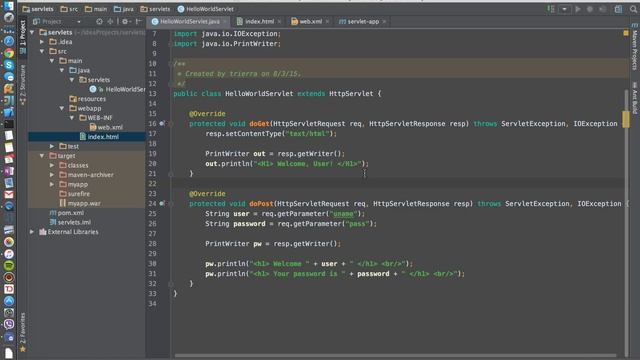Viewport: 640px width, 360px height.
Task: Click the servlets root breadcrumb
Action: tap(38, 9)
